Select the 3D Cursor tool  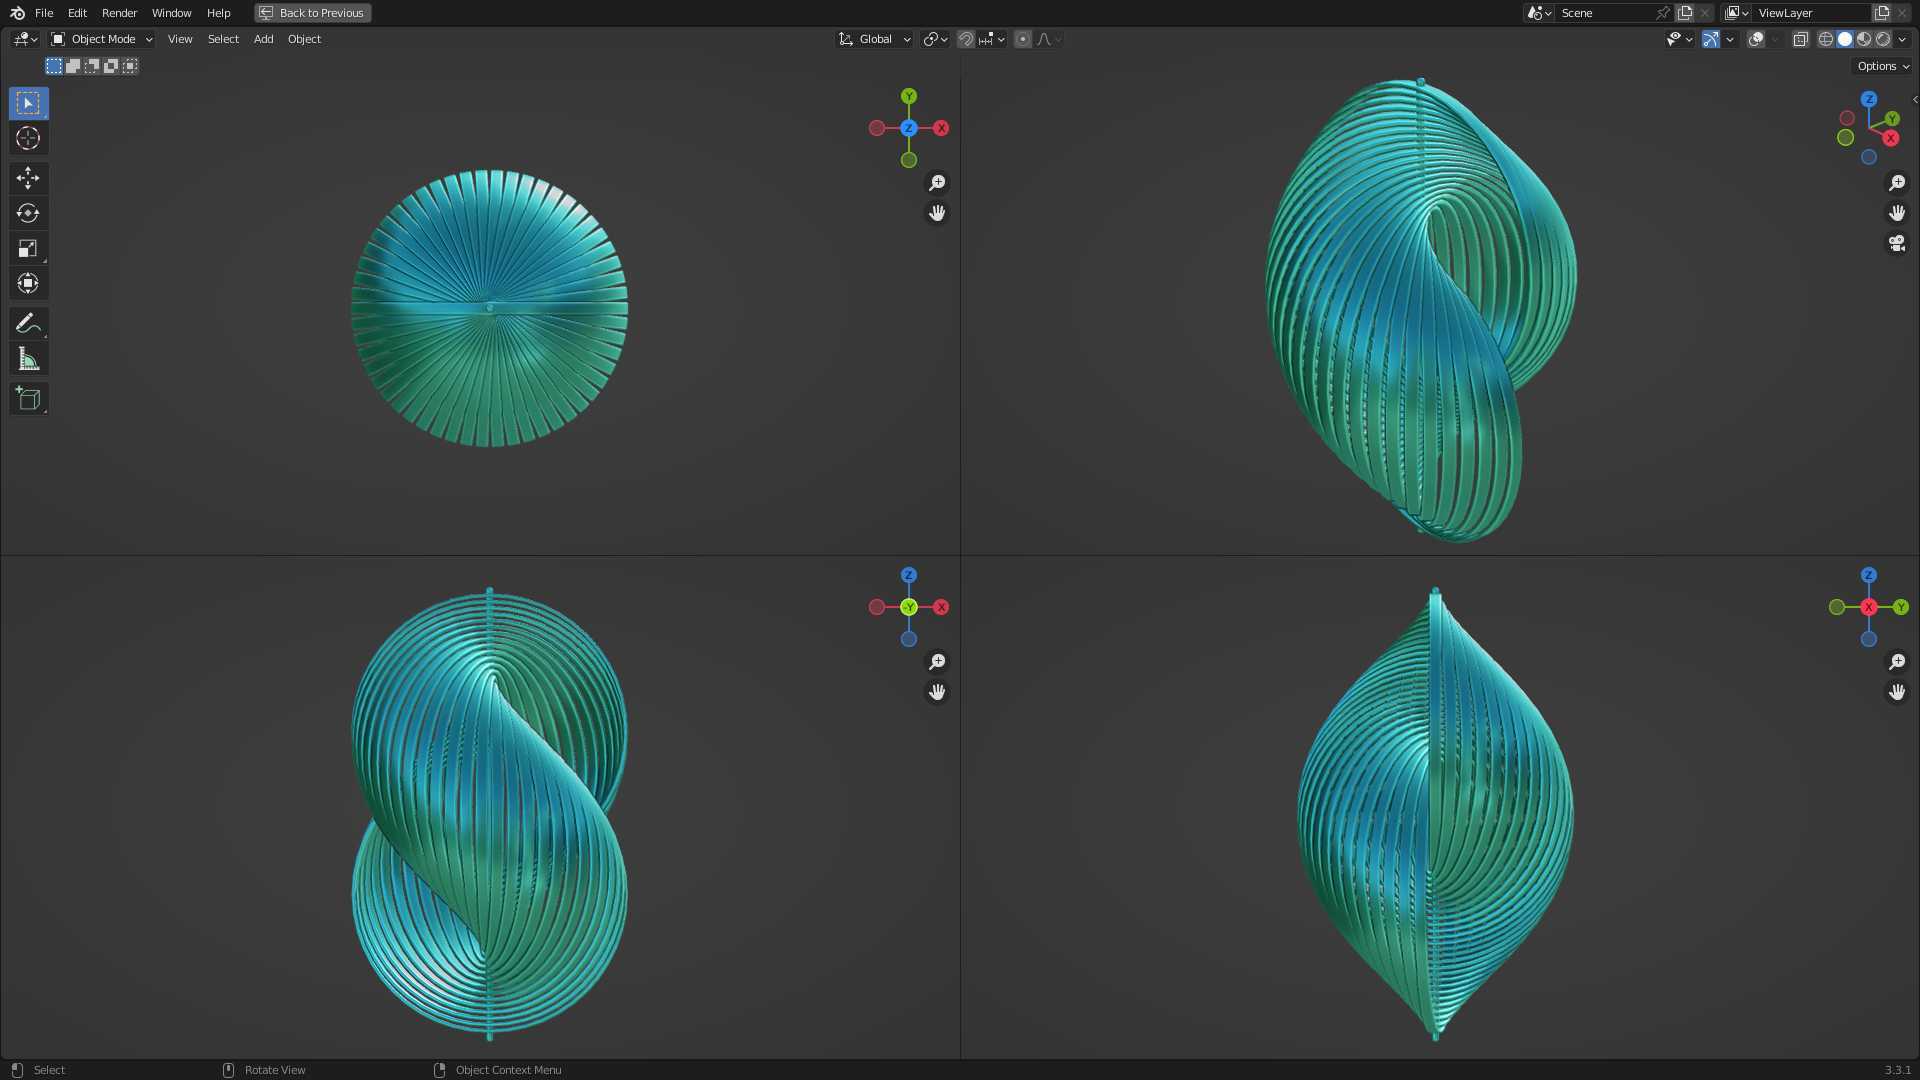click(x=28, y=138)
